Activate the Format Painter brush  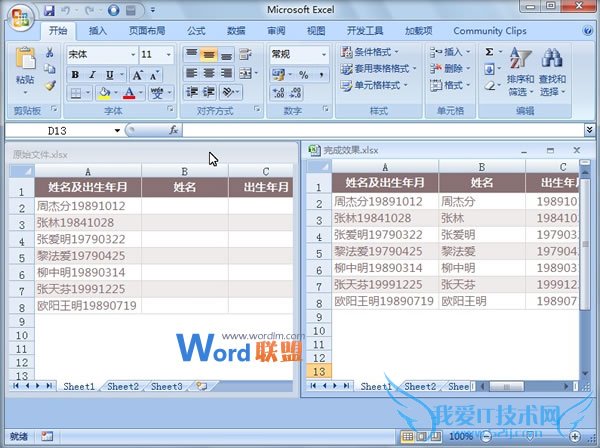[50, 85]
